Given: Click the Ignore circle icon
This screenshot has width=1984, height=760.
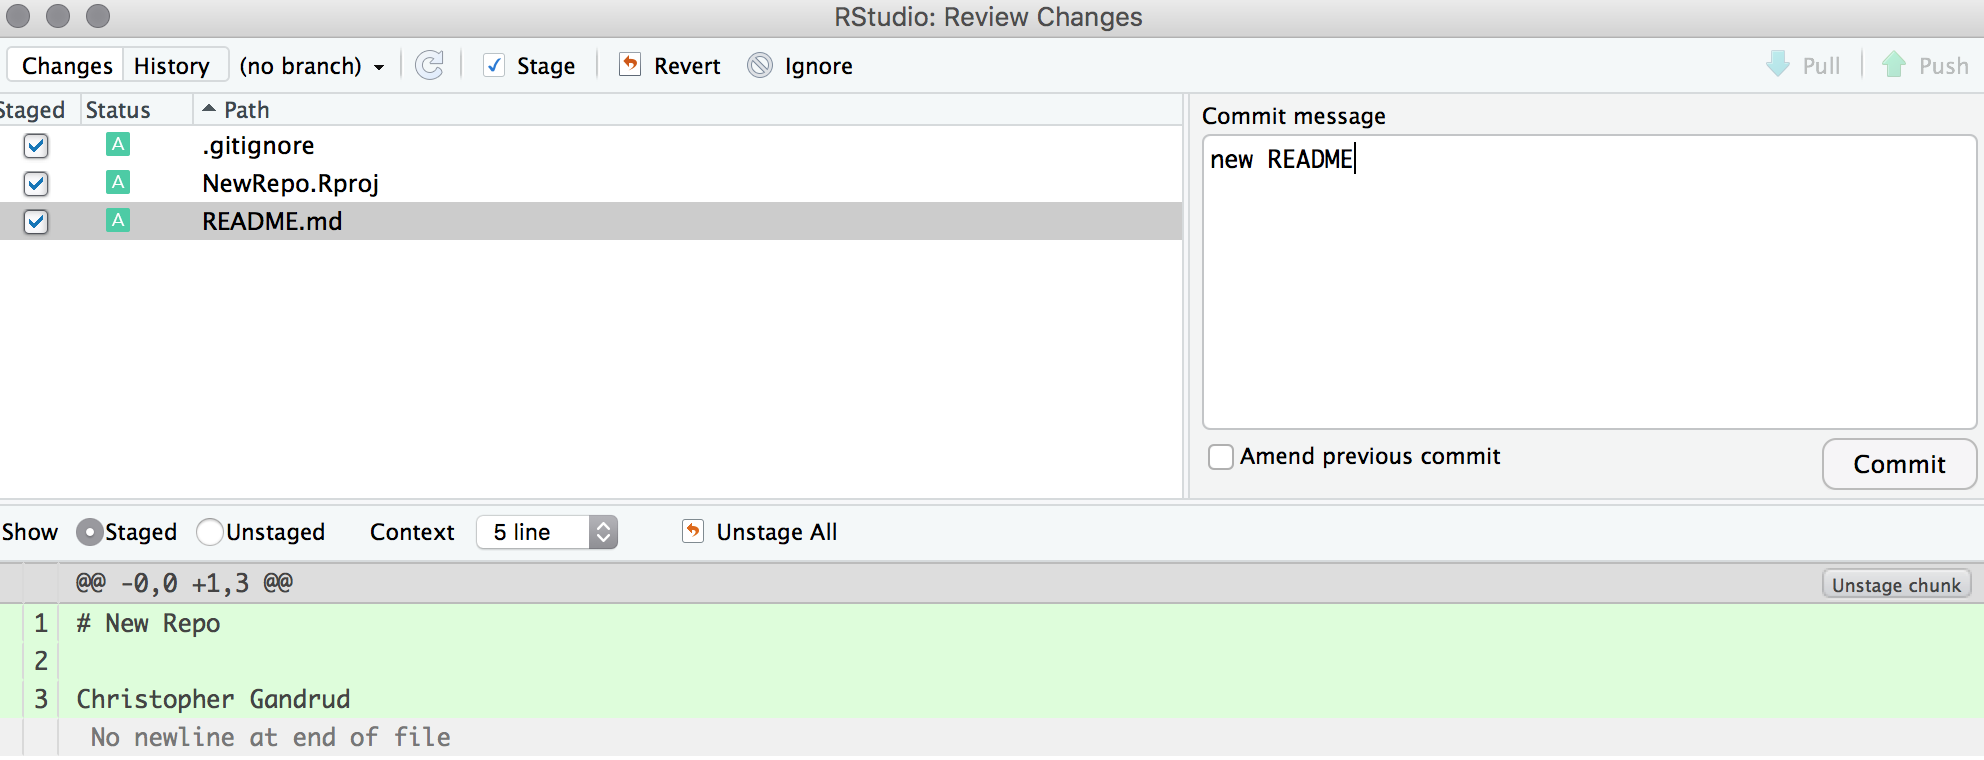Looking at the screenshot, I should pyautogui.click(x=760, y=65).
